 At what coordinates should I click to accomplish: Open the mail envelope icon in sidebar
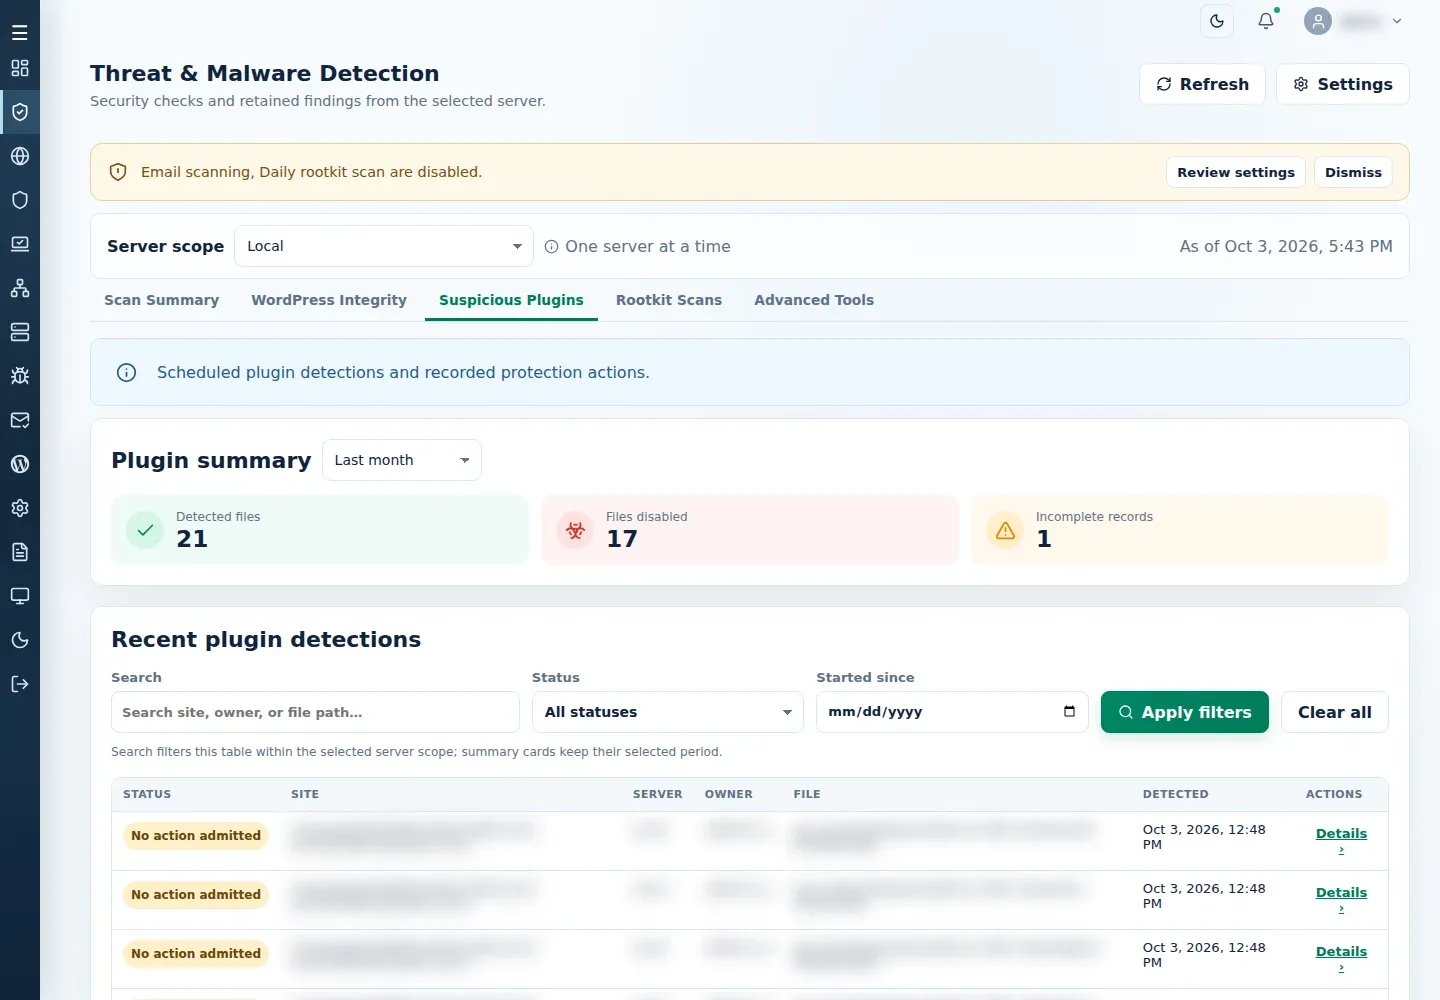[x=20, y=420]
